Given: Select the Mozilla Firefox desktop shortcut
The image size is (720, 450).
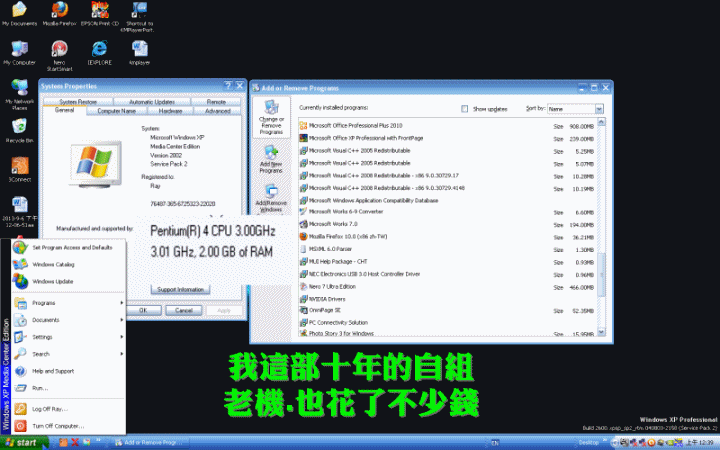Looking at the screenshot, I should pyautogui.click(x=59, y=14).
